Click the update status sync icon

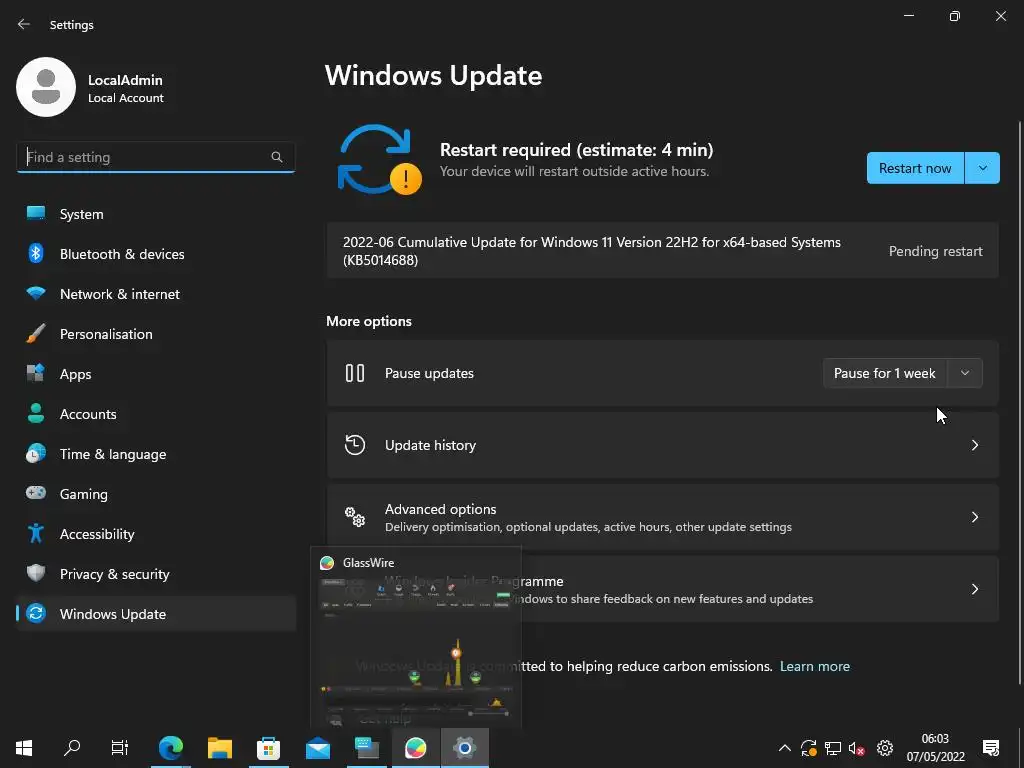[x=379, y=160]
